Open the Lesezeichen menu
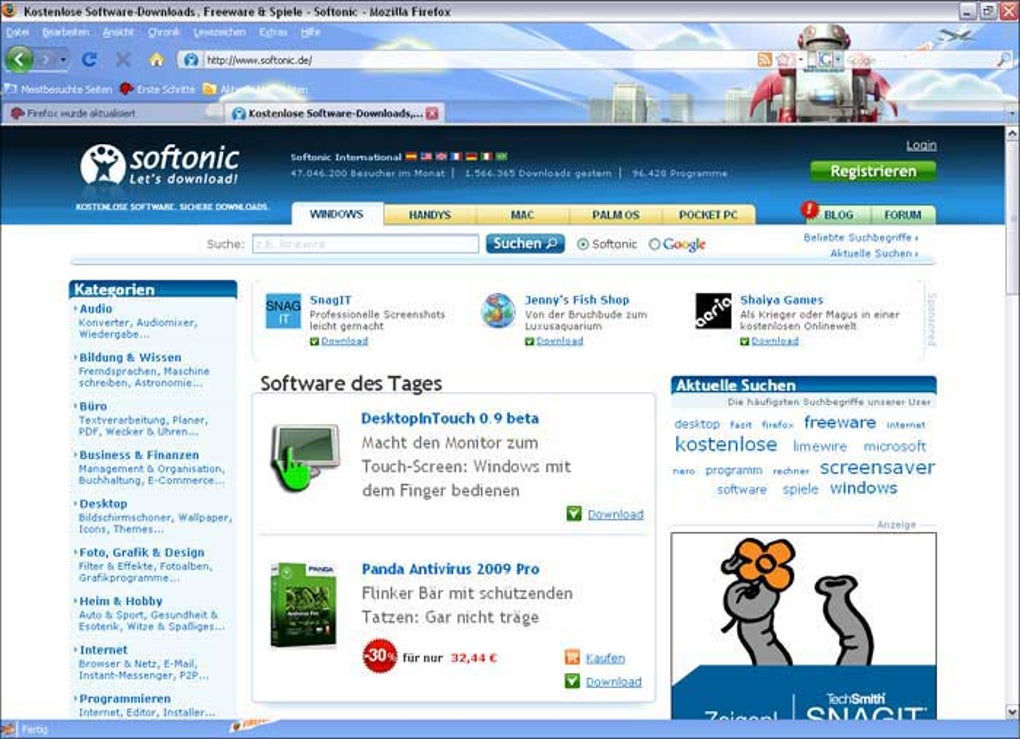The height and width of the screenshot is (739, 1020). pyautogui.click(x=219, y=32)
